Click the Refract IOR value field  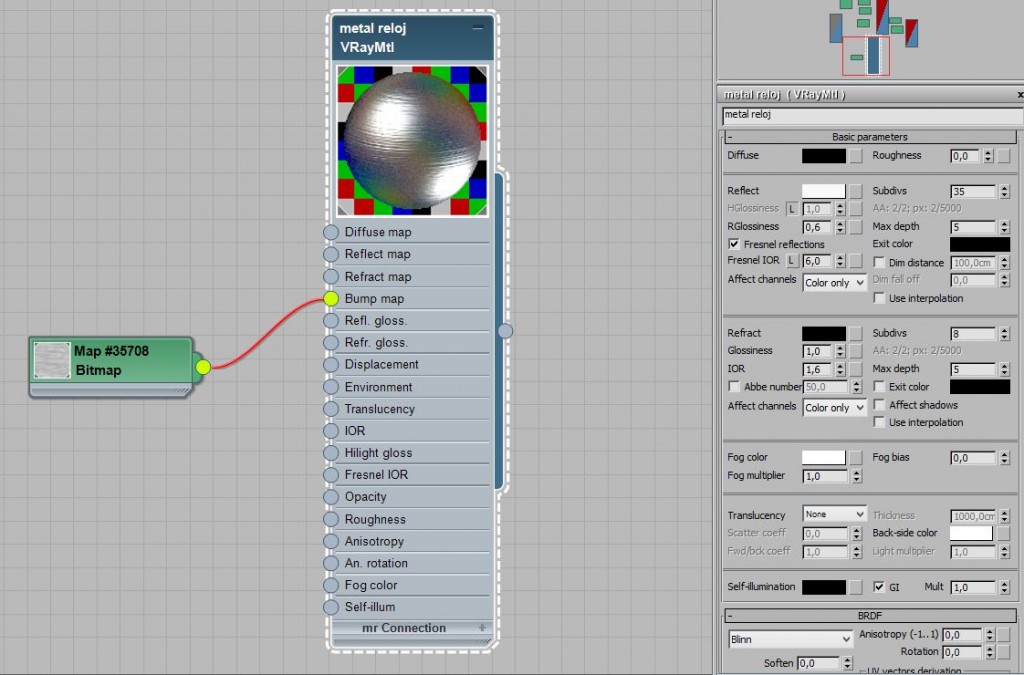[818, 369]
